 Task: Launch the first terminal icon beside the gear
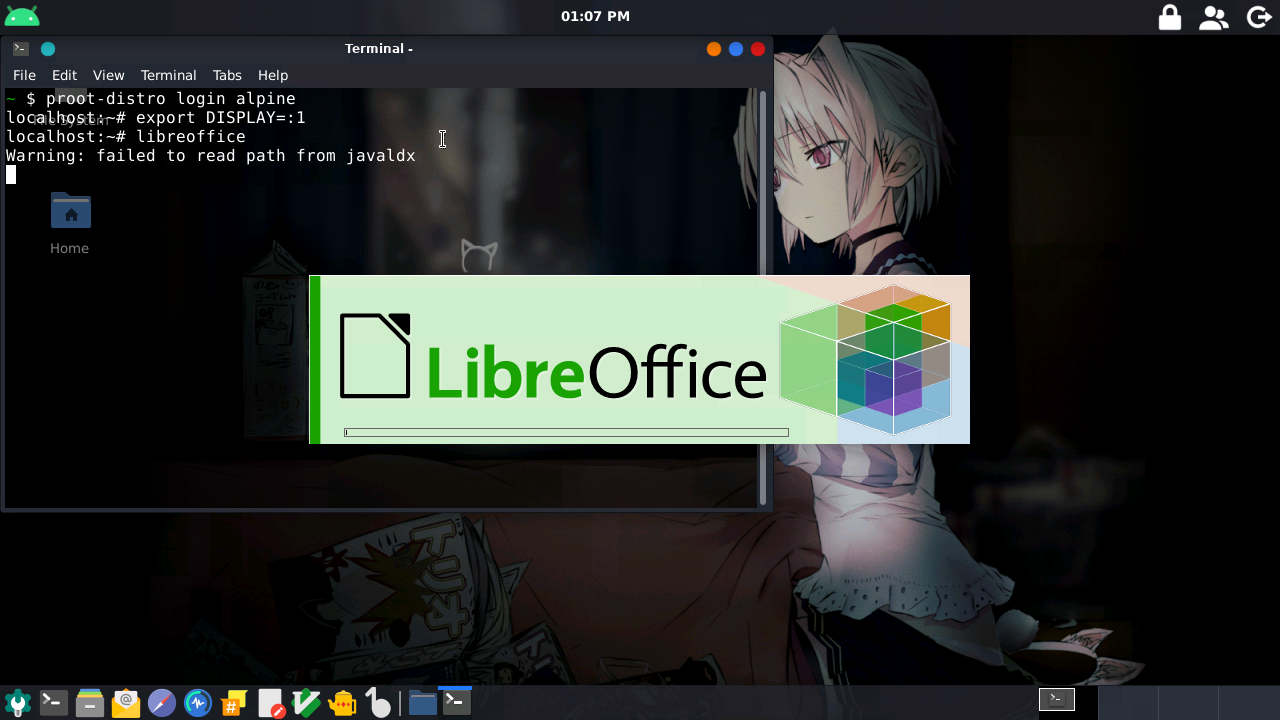tap(54, 703)
